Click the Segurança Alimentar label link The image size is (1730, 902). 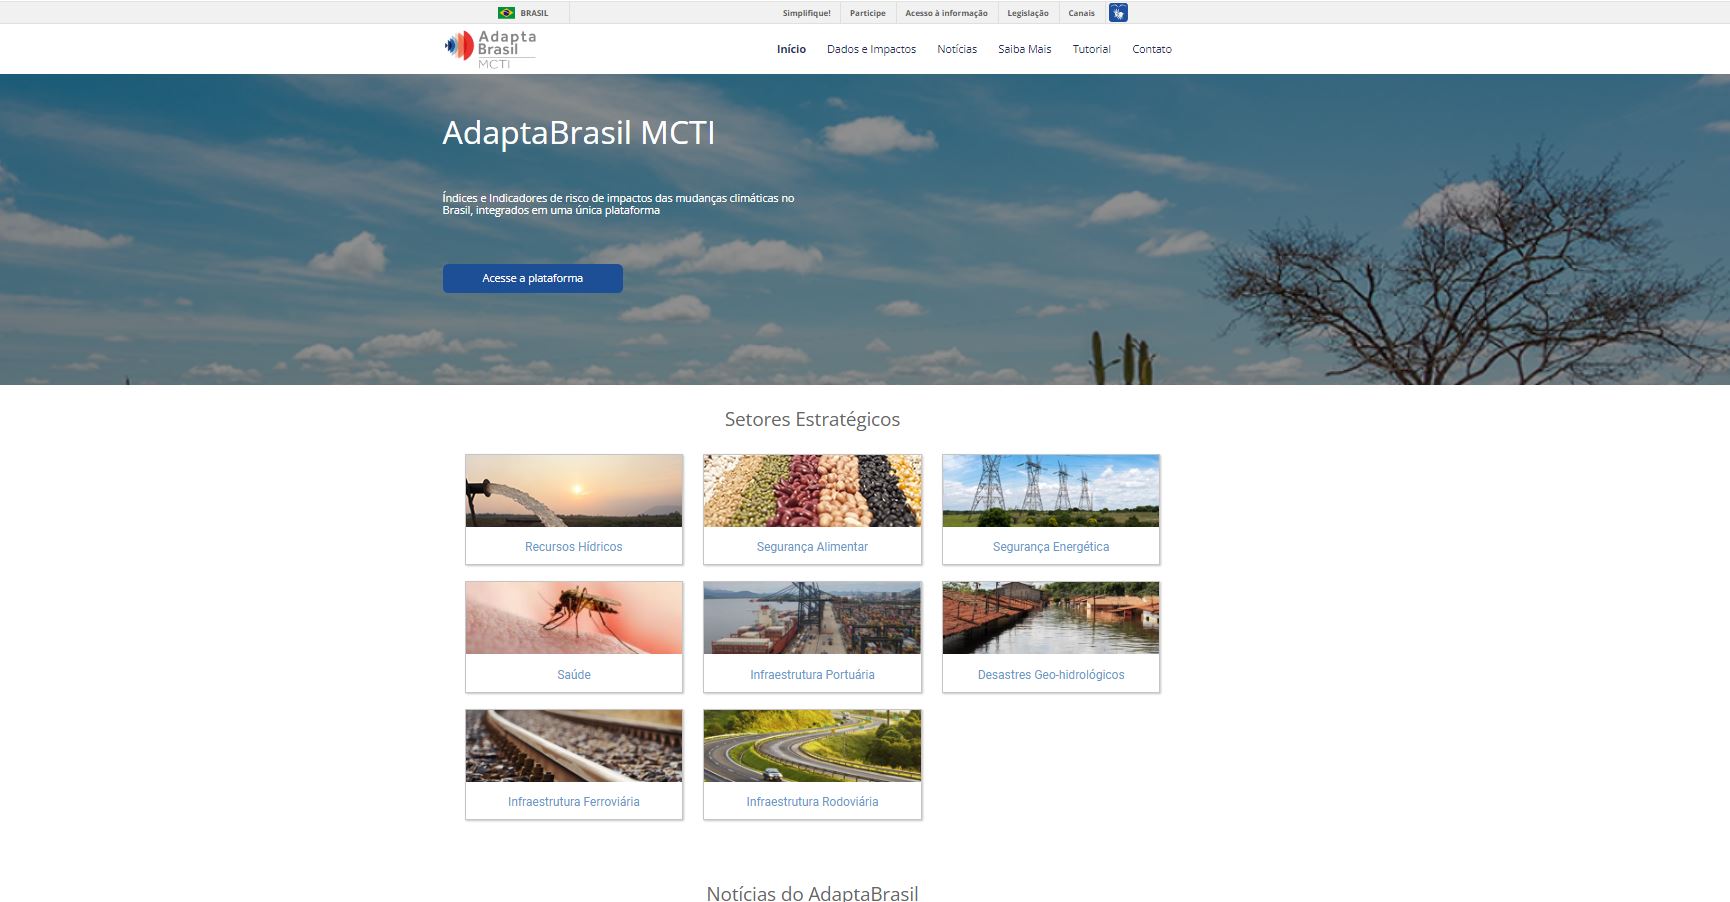pyautogui.click(x=812, y=547)
